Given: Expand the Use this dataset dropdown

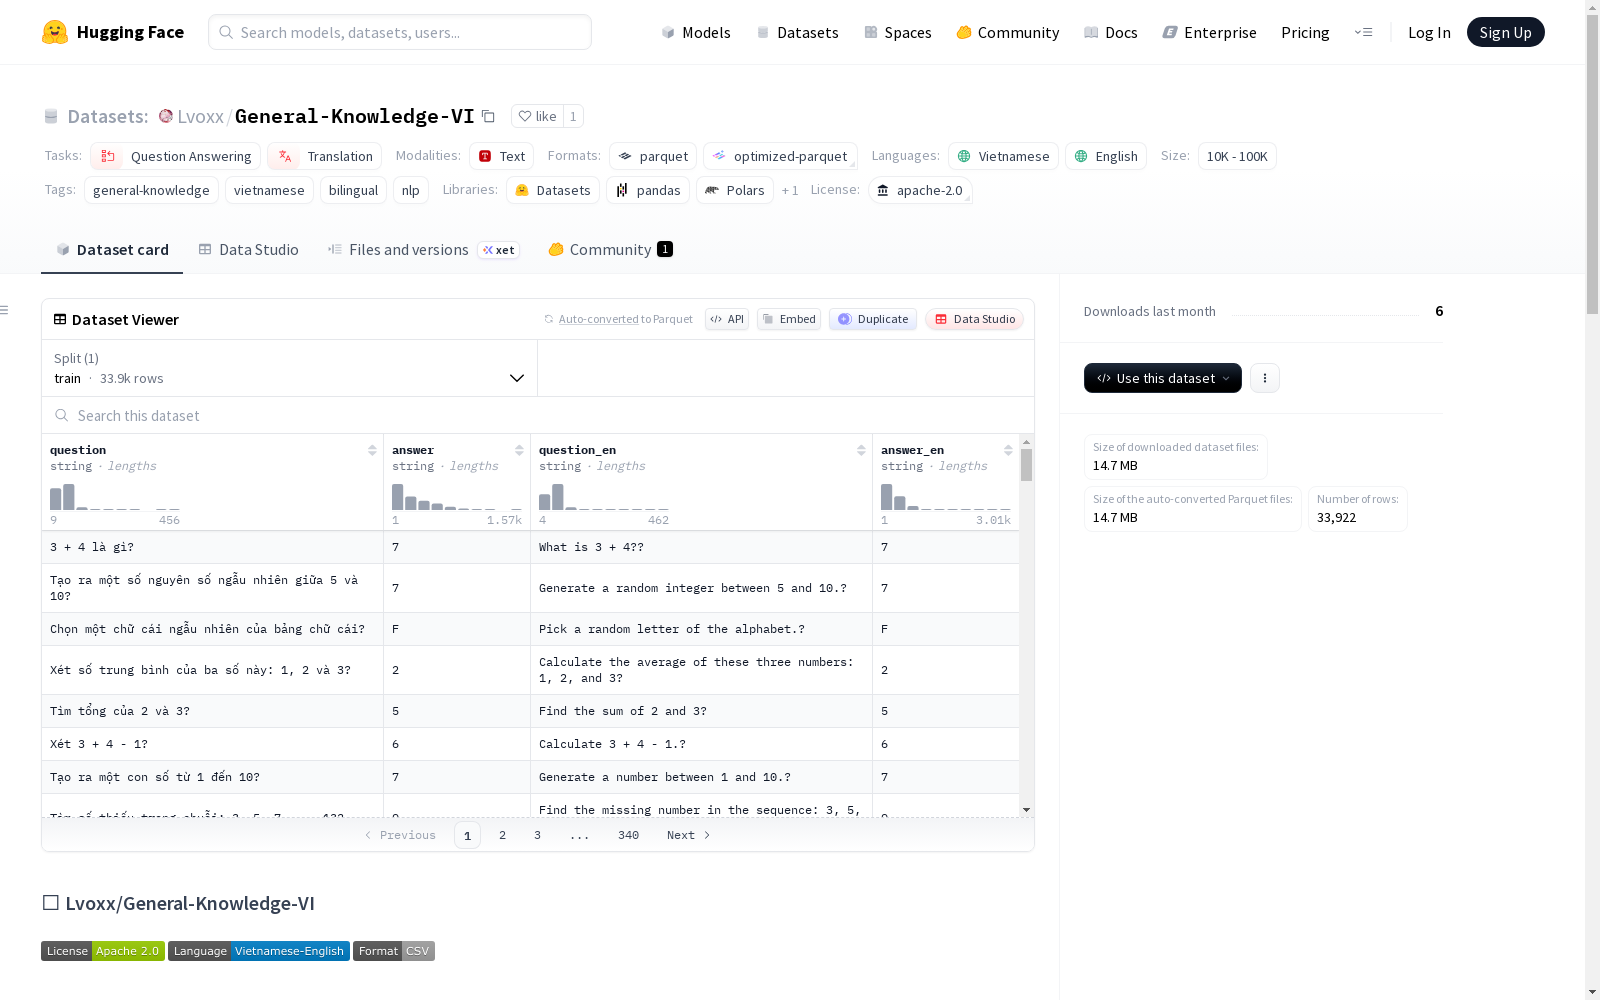Looking at the screenshot, I should point(1163,378).
